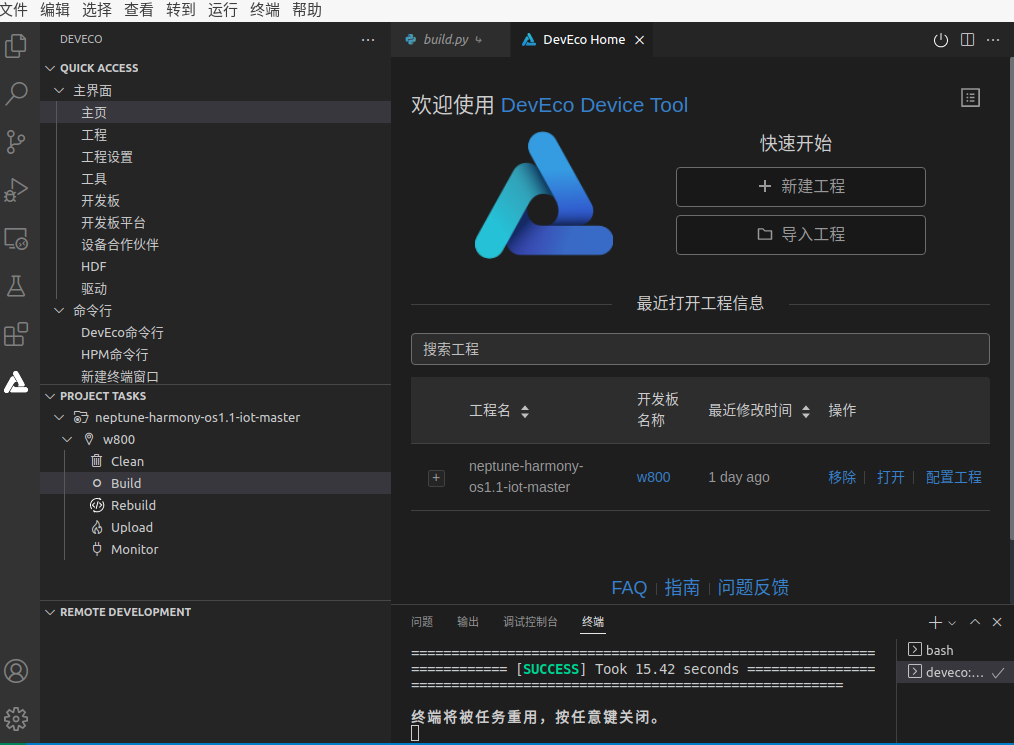Collapse neptune-harmony-os1.1-iot-master project node
The image size is (1014, 745).
(x=59, y=418)
